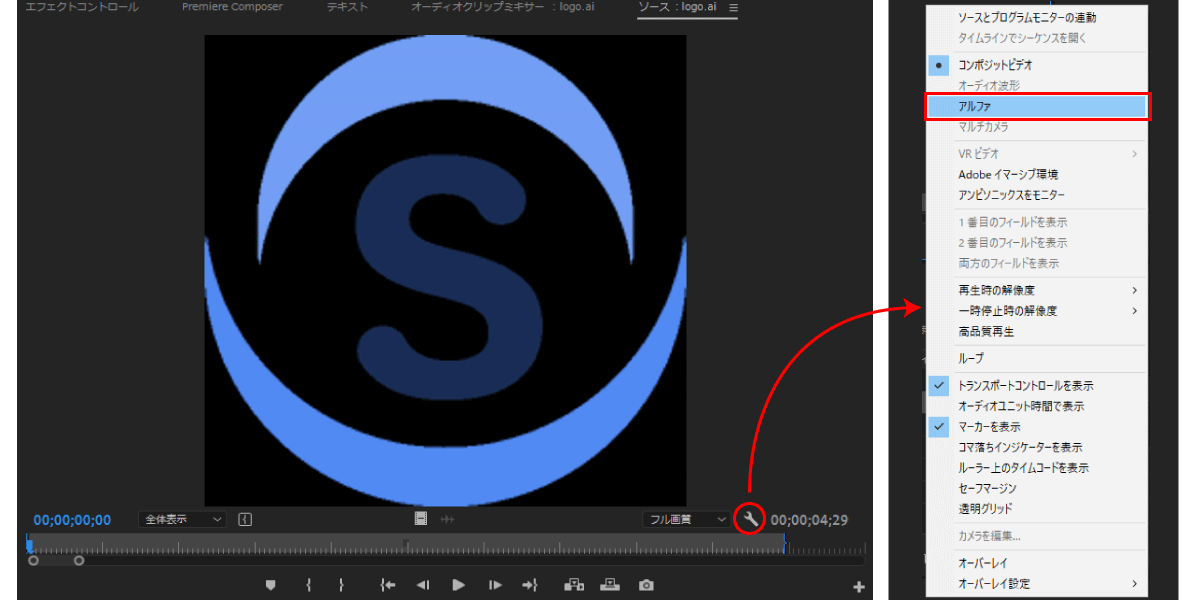Screen dimensions: 1200x600
Task: Enable セーフマージン display
Action: (x=1038, y=488)
